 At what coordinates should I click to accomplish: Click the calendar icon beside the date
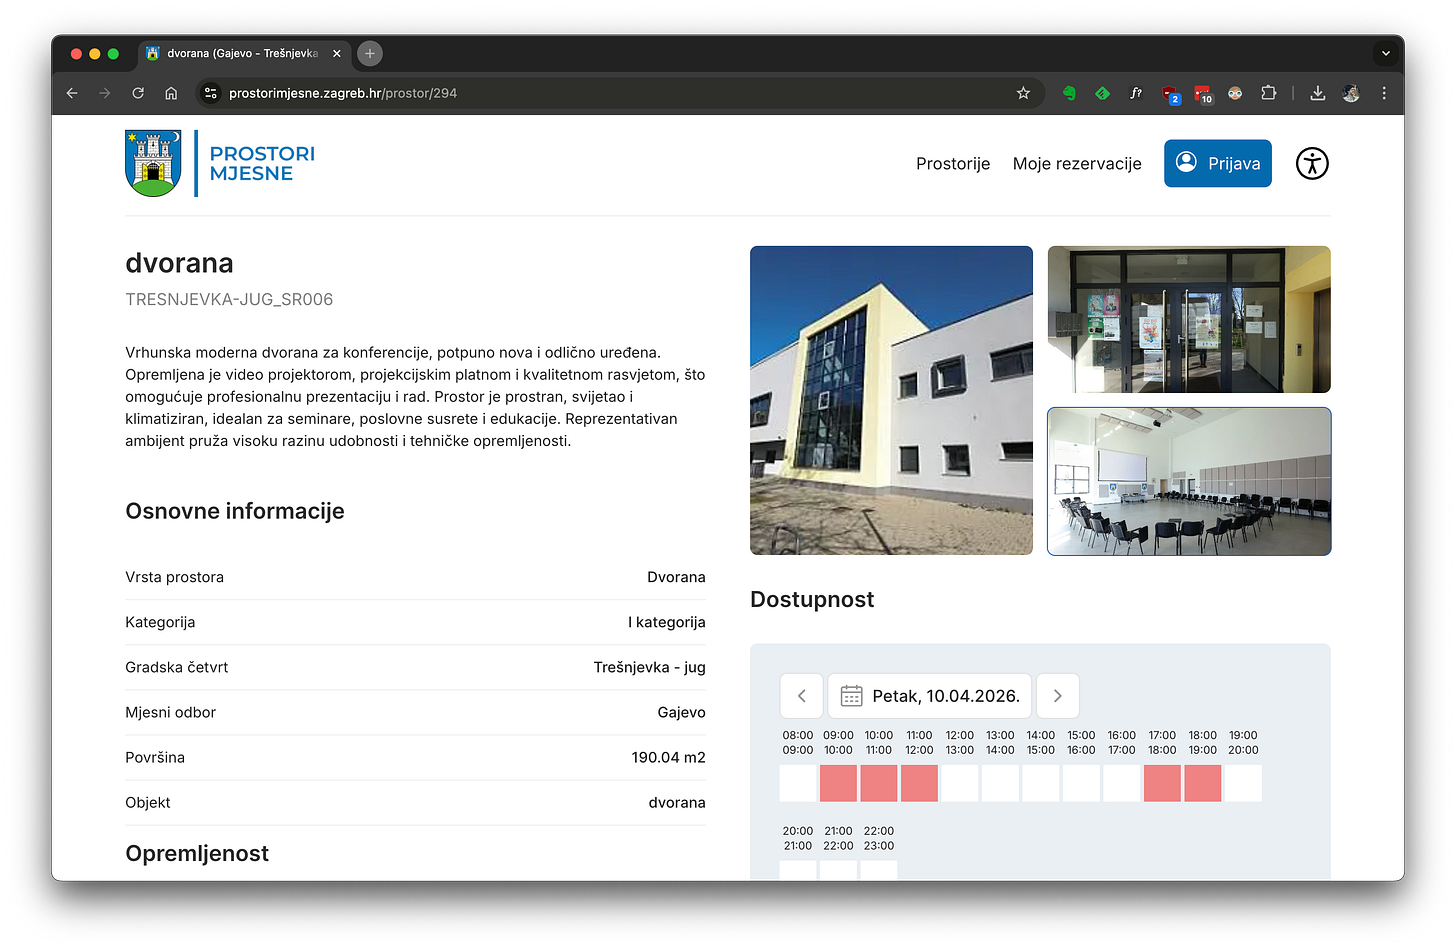pyautogui.click(x=851, y=696)
